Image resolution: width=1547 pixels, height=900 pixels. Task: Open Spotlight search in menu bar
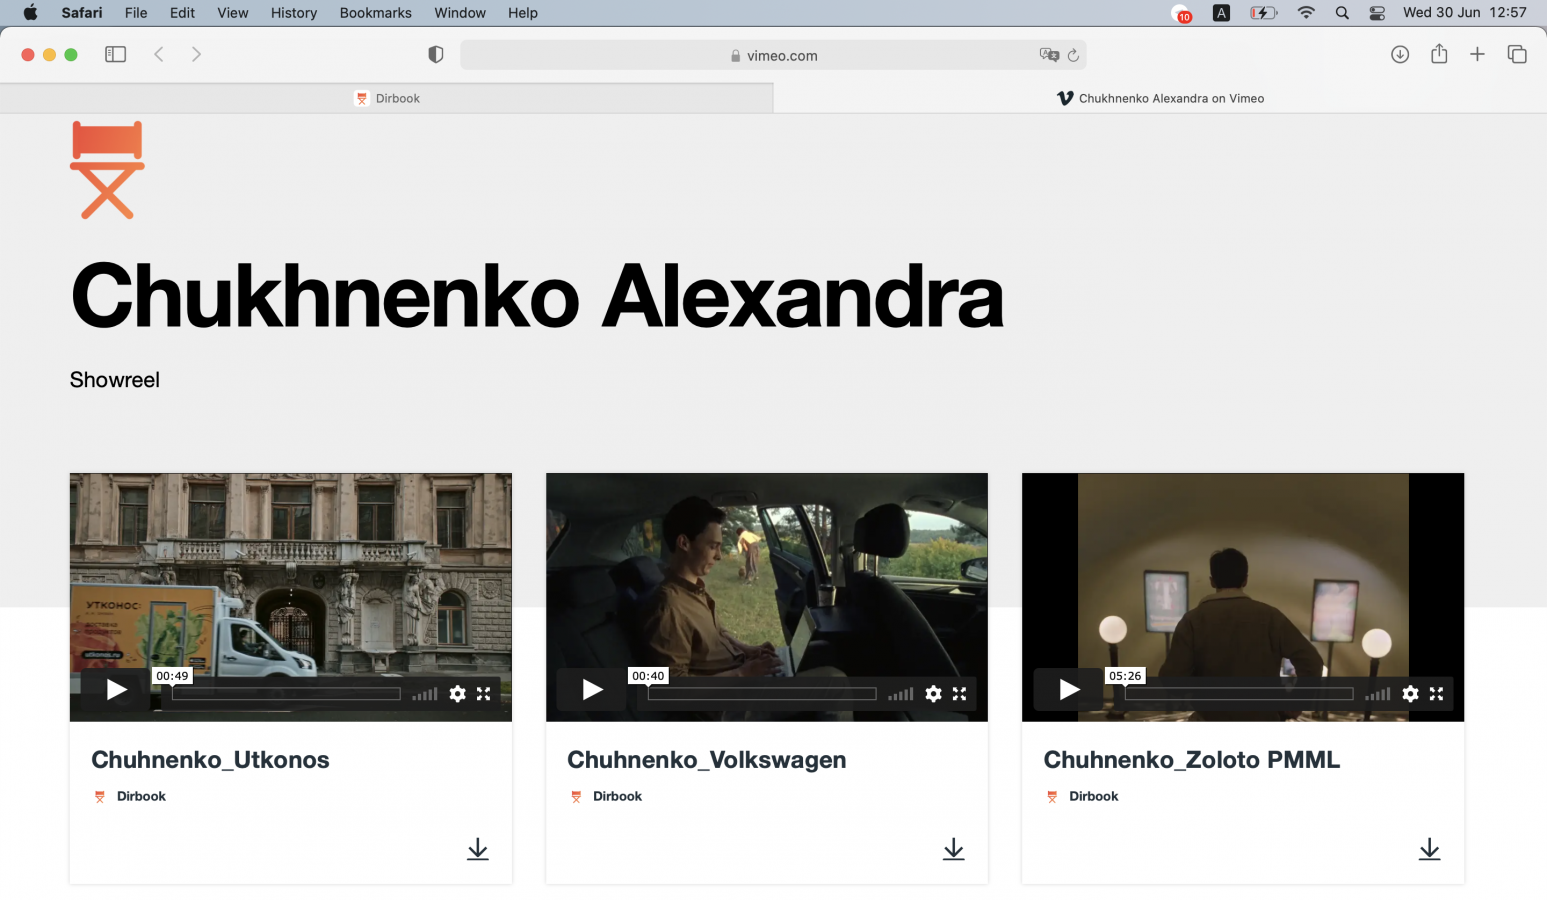[x=1342, y=13]
